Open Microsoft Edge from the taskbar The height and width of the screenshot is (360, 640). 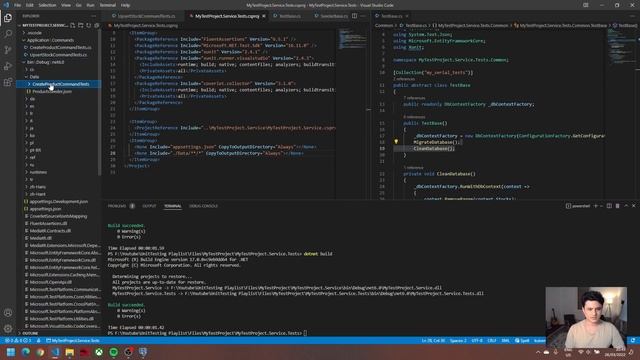coord(26,352)
